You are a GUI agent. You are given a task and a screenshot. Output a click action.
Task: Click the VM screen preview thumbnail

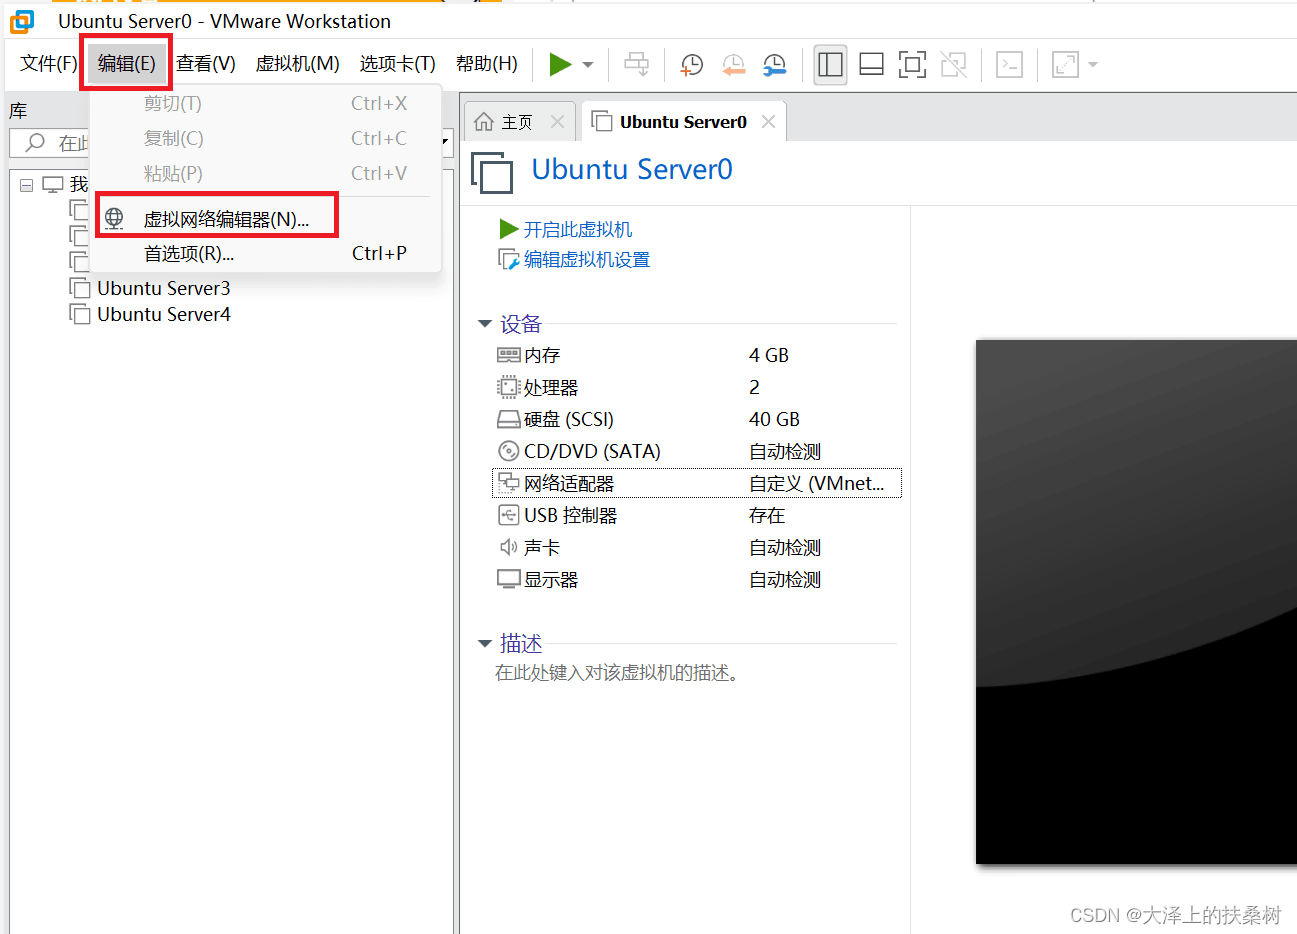point(1136,602)
